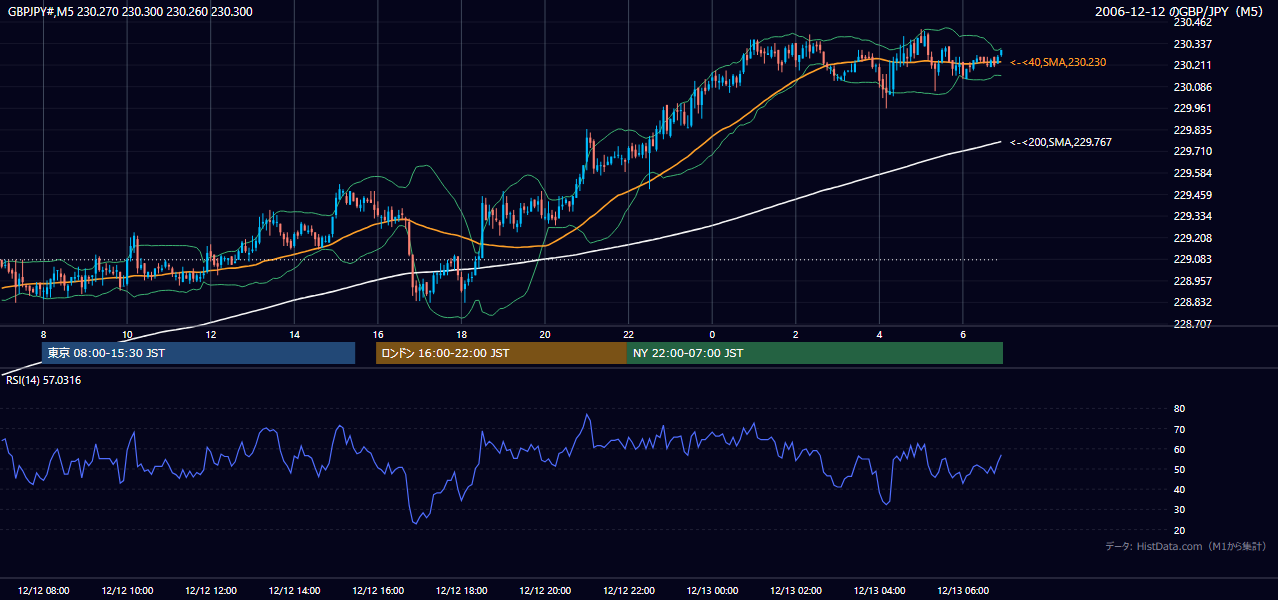The width and height of the screenshot is (1278, 600).
Task: Click the hour 20 tick under price chart
Action: pos(545,334)
